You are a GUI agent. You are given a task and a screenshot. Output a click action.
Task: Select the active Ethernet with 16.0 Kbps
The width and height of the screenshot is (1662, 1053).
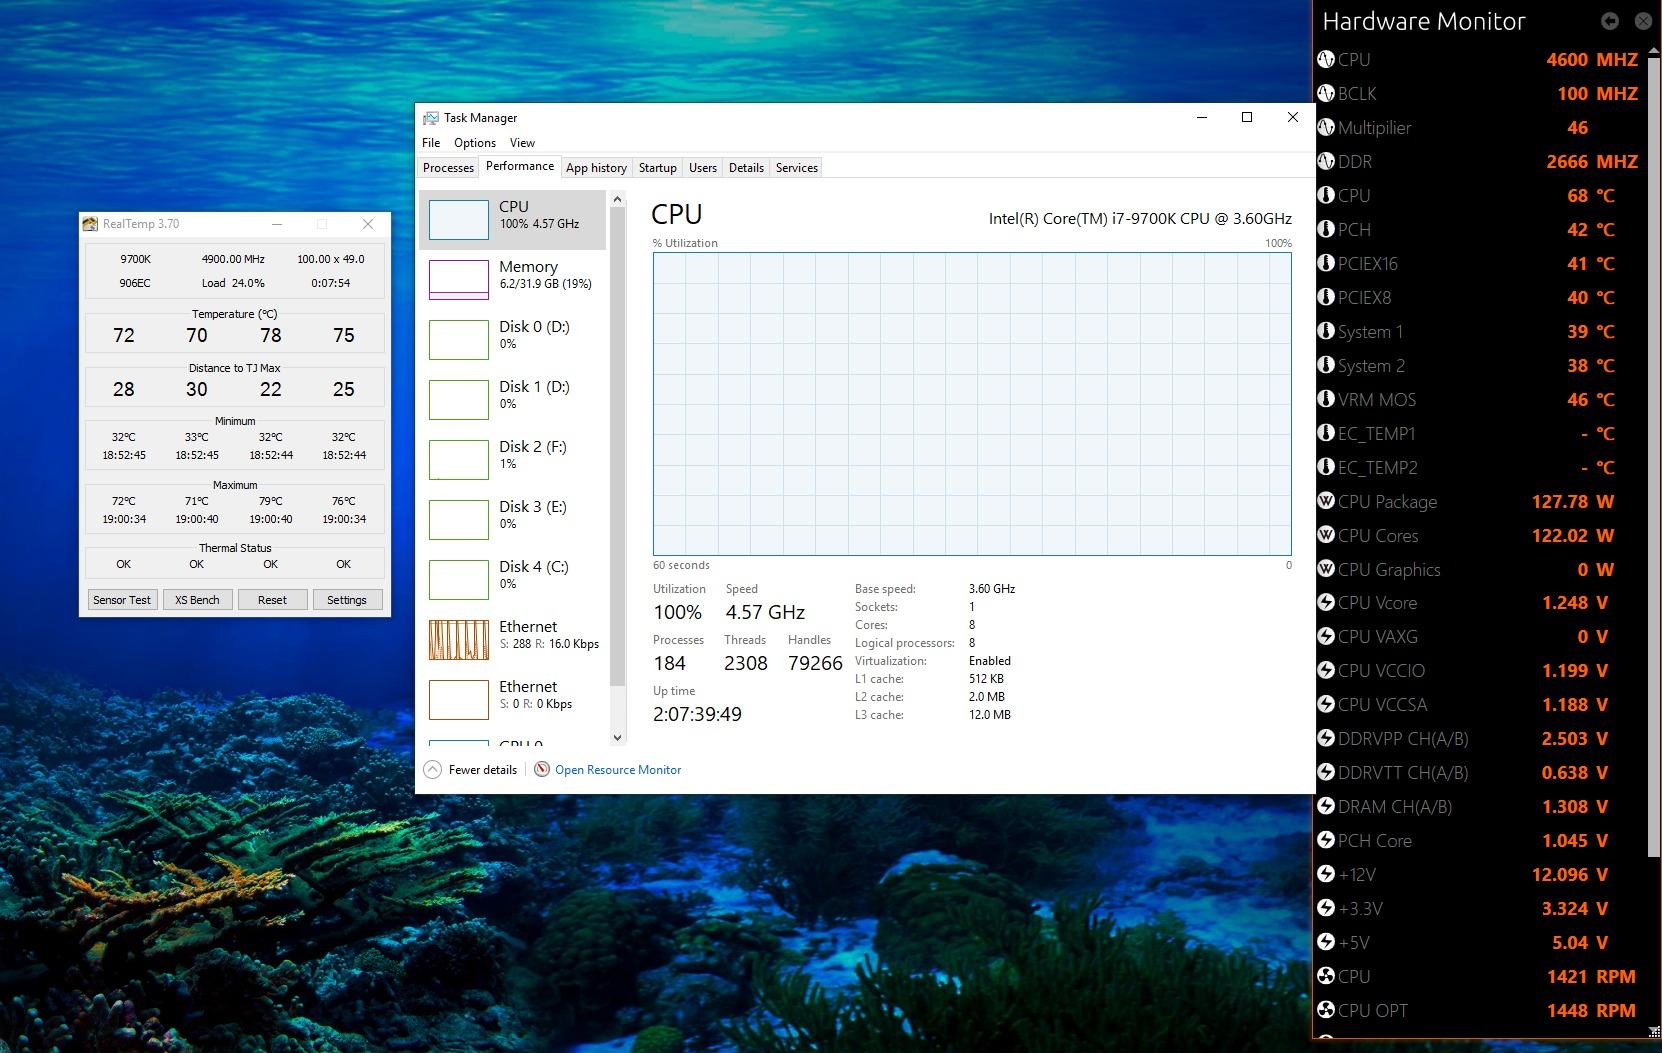click(x=513, y=639)
